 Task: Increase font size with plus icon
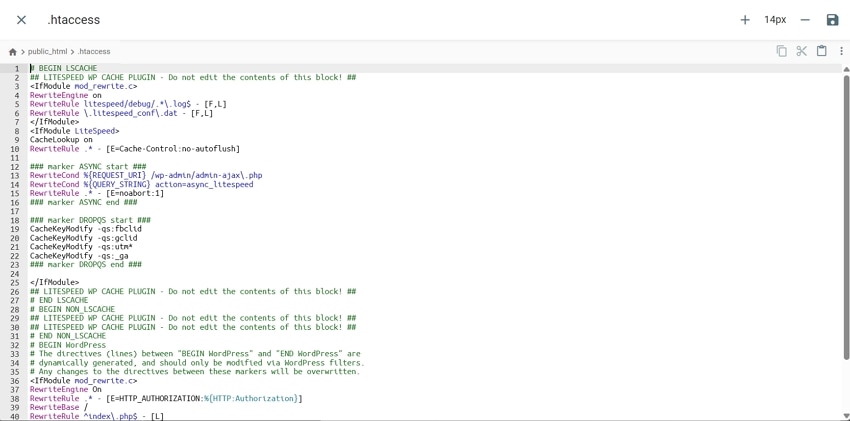745,20
